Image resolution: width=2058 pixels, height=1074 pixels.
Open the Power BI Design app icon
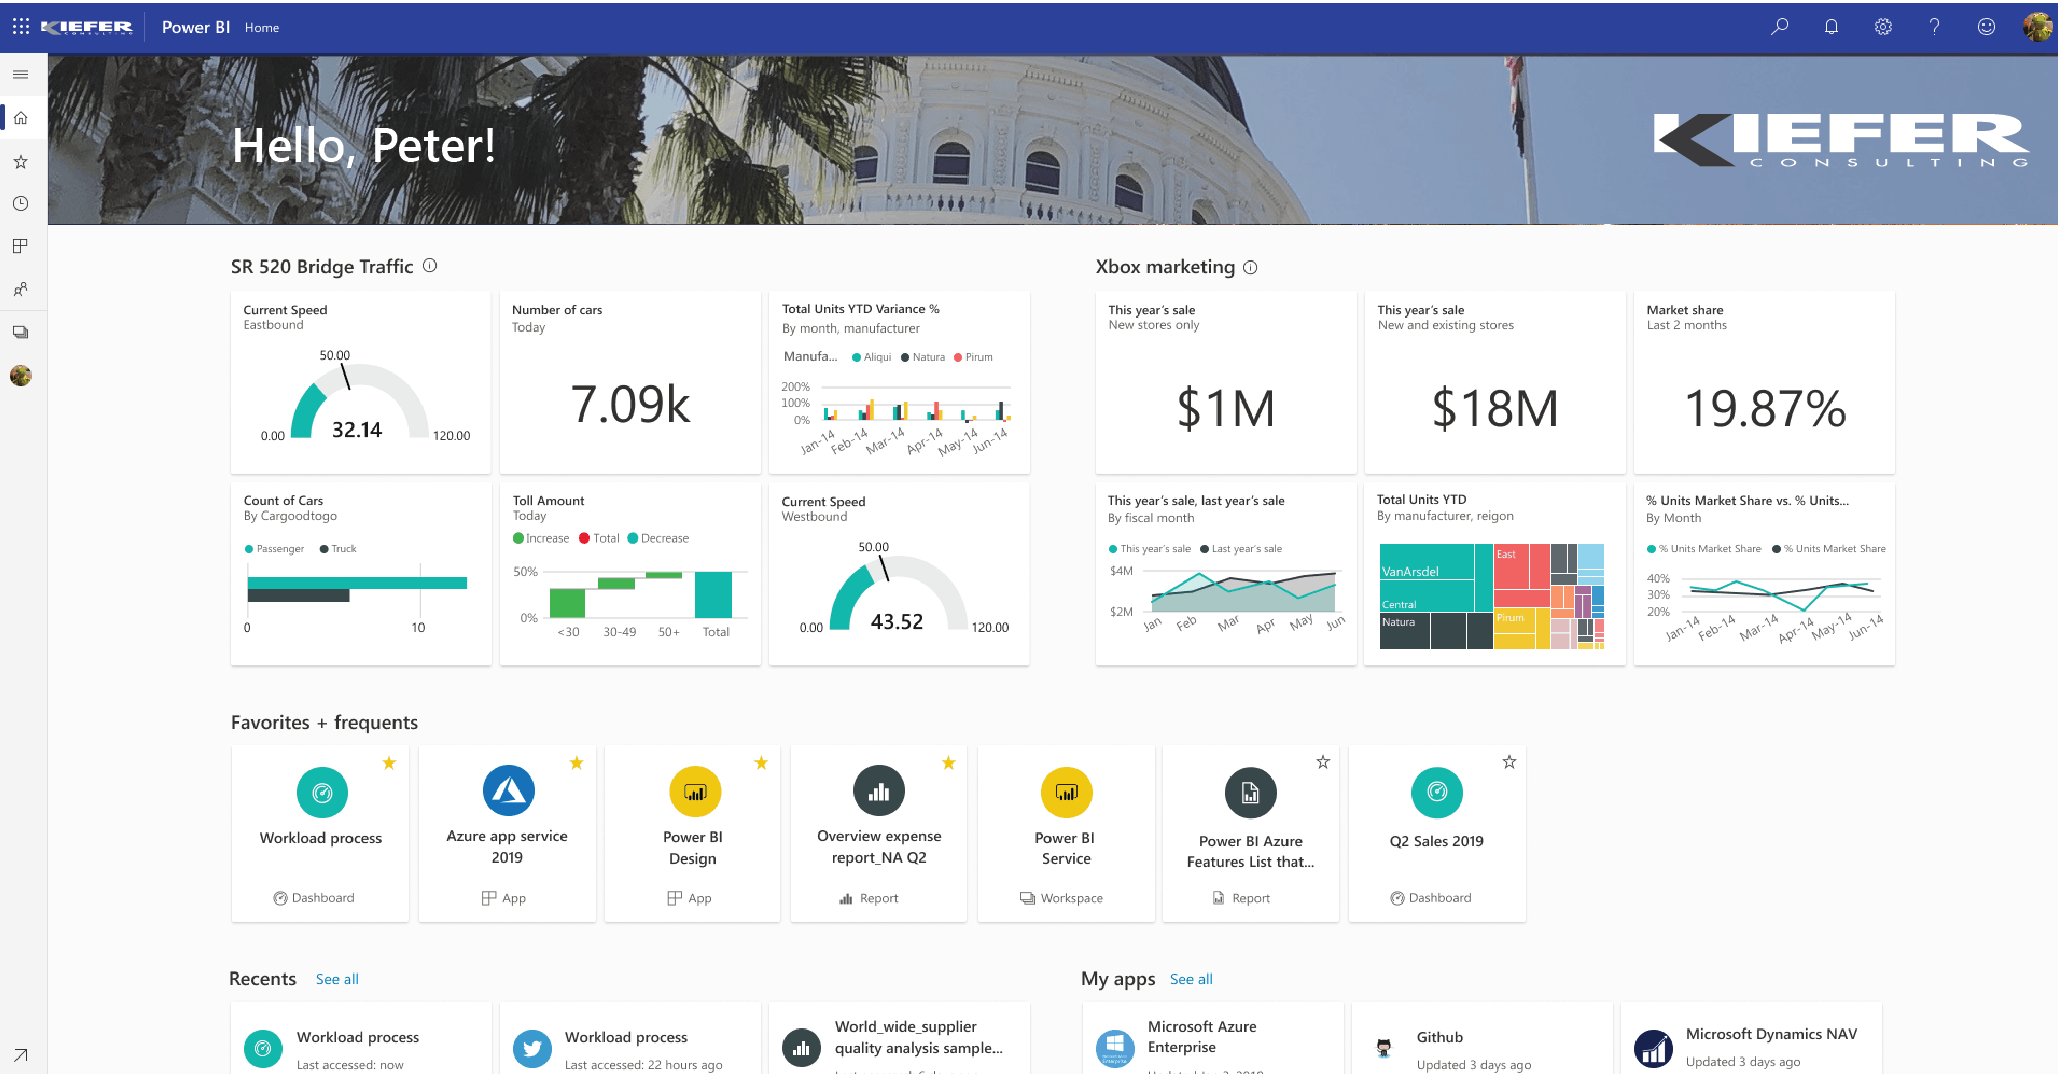point(694,792)
